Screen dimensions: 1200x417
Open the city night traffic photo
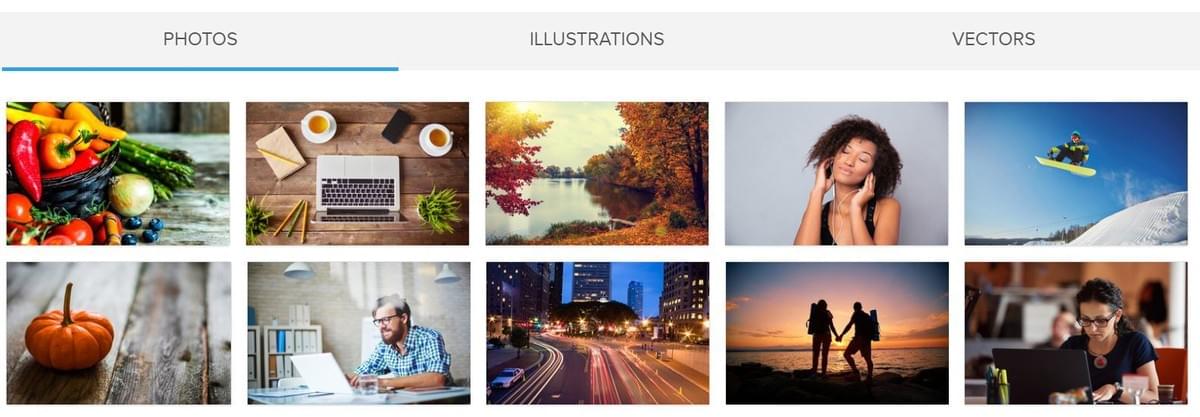[x=598, y=333]
